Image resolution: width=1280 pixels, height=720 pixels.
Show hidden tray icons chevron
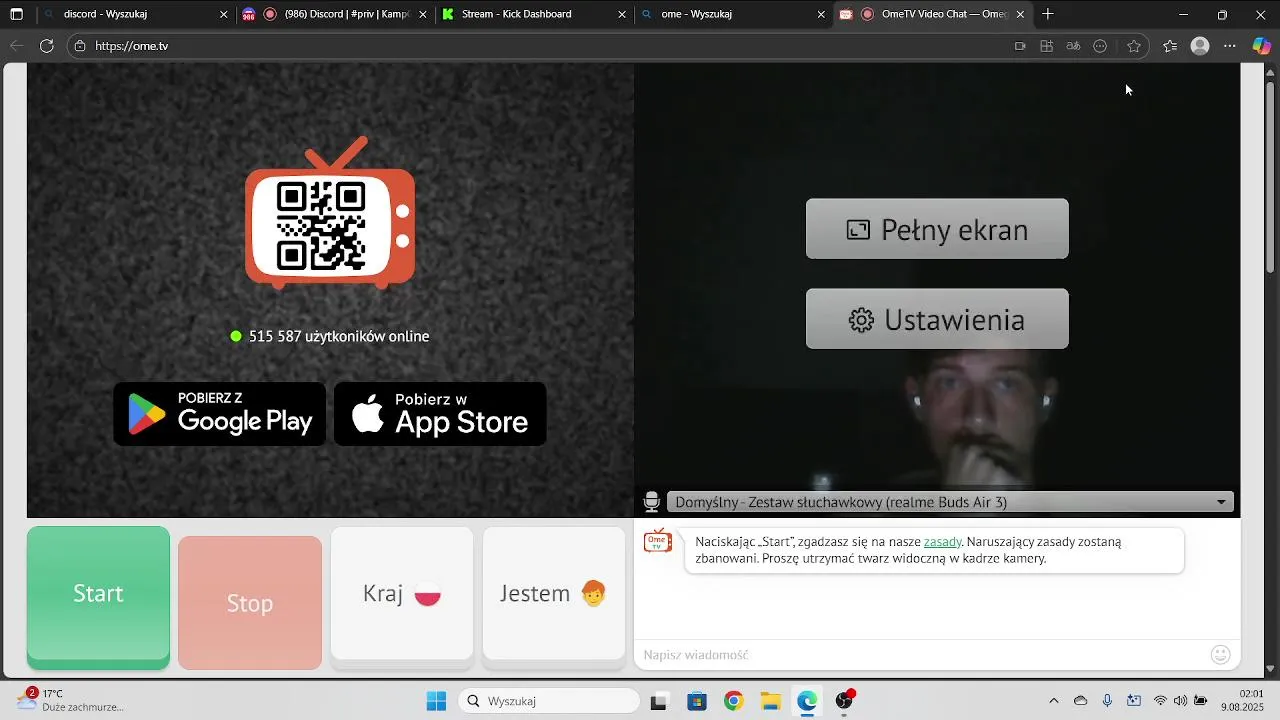click(1053, 701)
